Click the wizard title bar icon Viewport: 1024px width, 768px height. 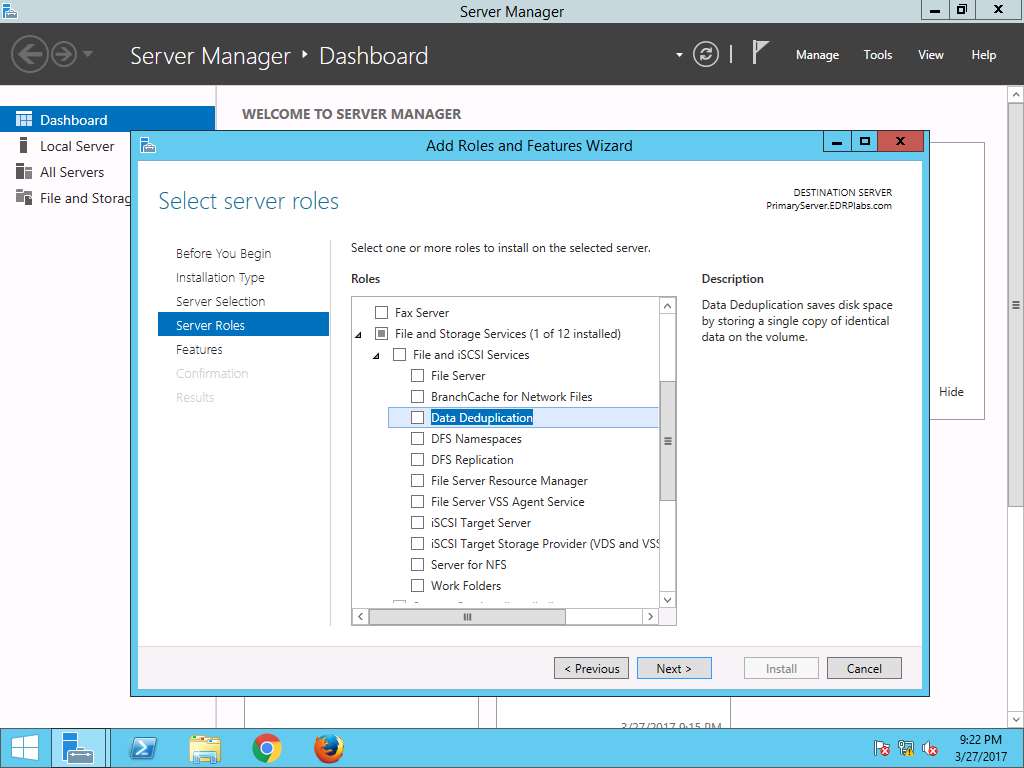148,145
